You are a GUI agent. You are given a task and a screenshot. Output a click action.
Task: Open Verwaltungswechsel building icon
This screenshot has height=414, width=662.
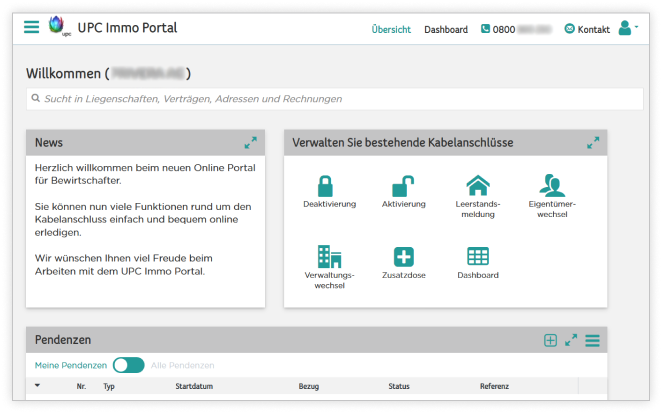329,257
